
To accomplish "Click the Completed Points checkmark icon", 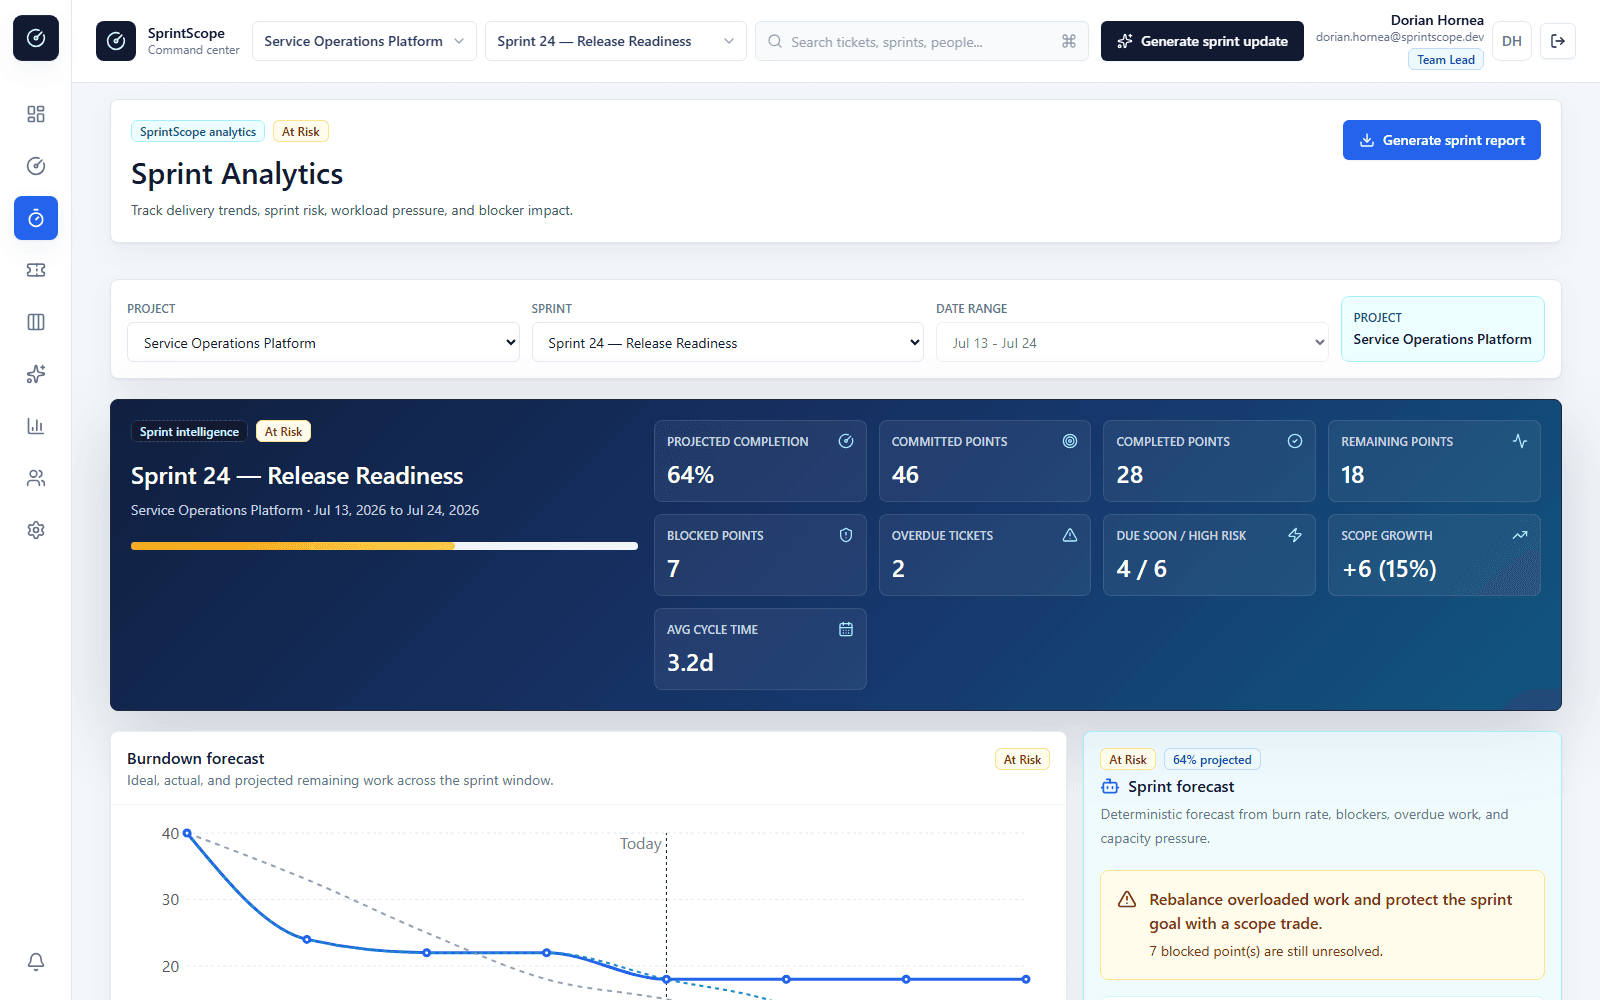I will click(x=1295, y=441).
